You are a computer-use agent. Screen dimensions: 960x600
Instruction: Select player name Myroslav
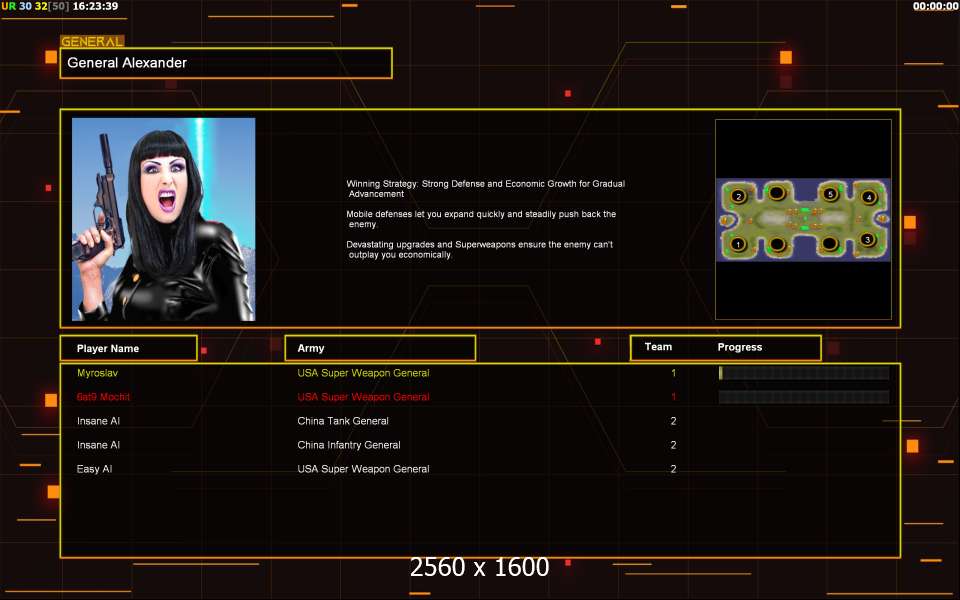[97, 373]
